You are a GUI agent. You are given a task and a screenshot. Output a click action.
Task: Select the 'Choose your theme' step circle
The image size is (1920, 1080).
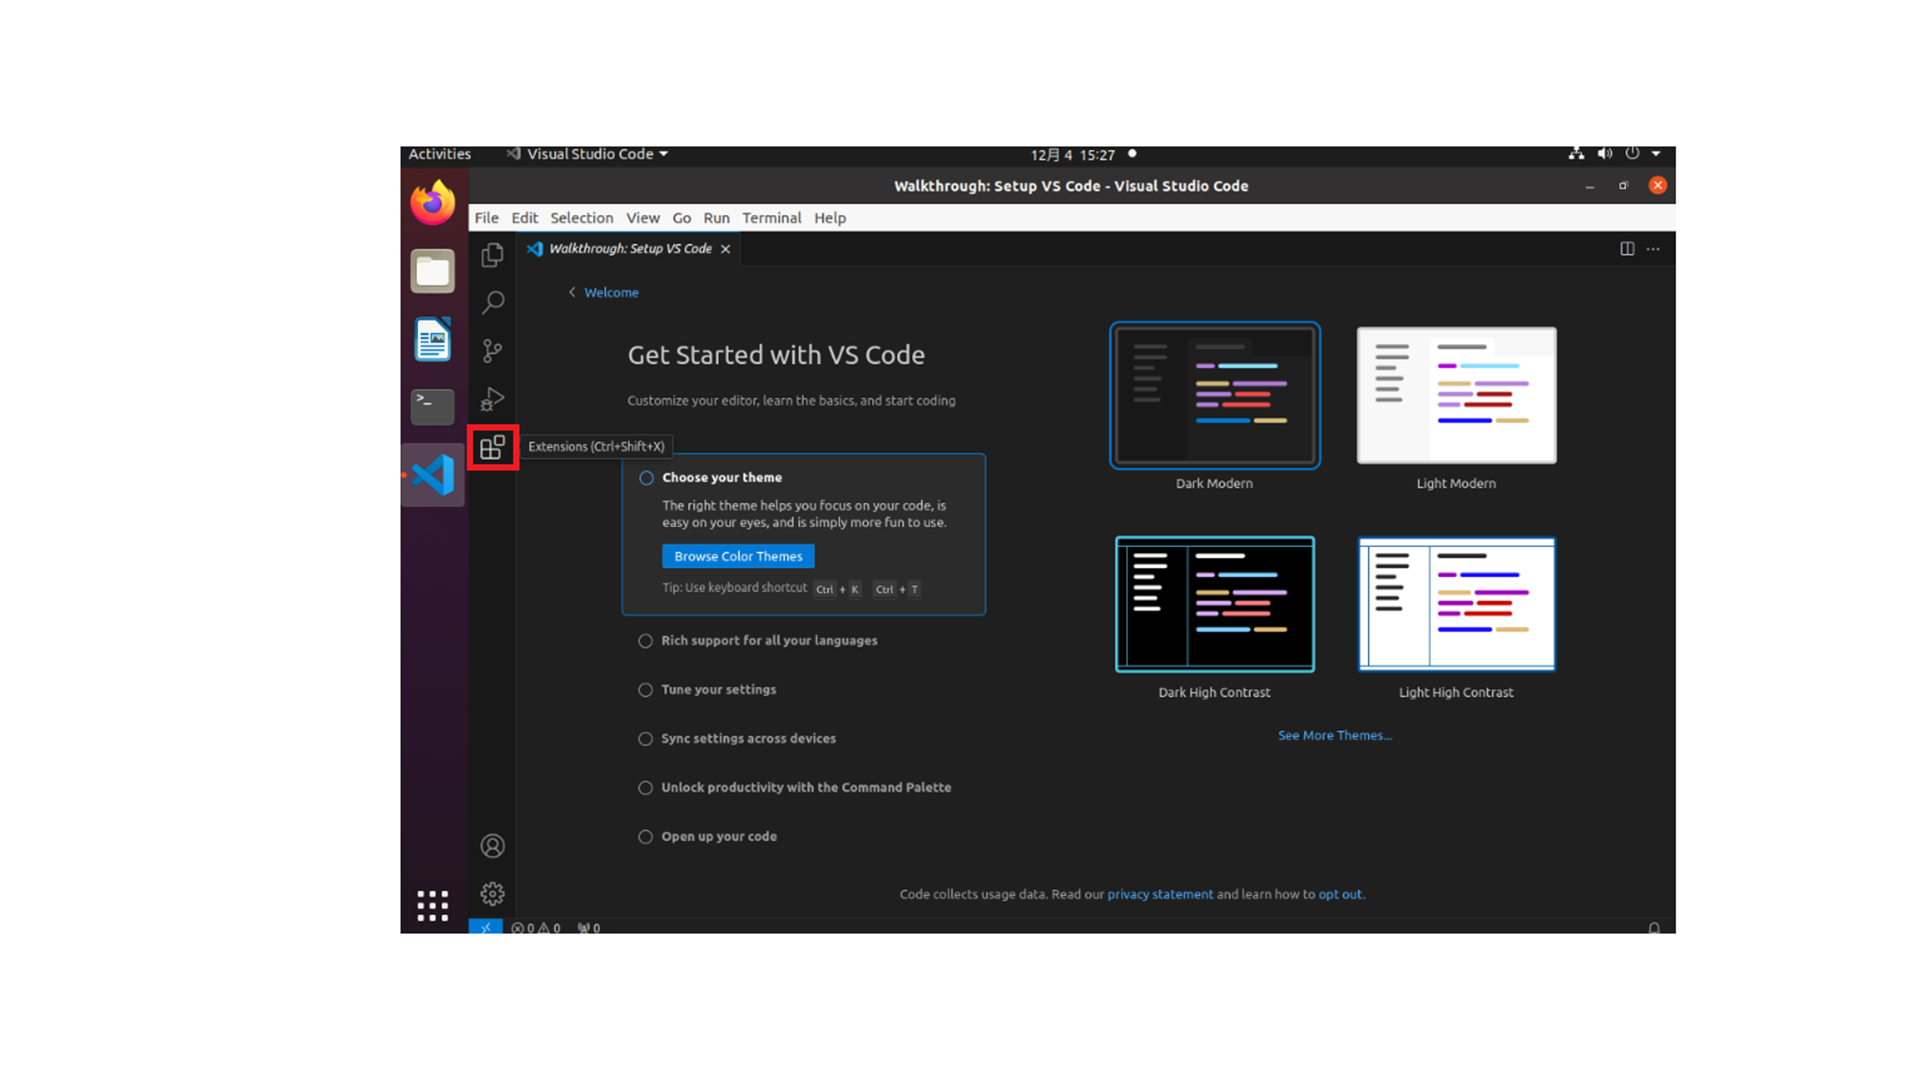click(646, 478)
